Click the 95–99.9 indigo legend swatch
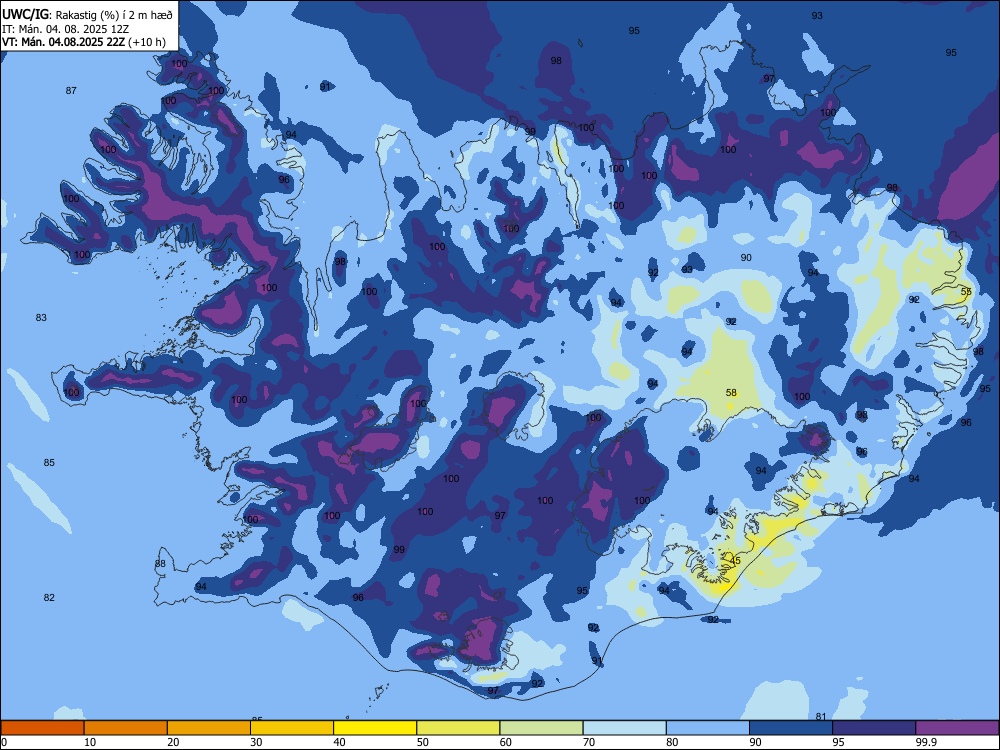 click(x=874, y=728)
